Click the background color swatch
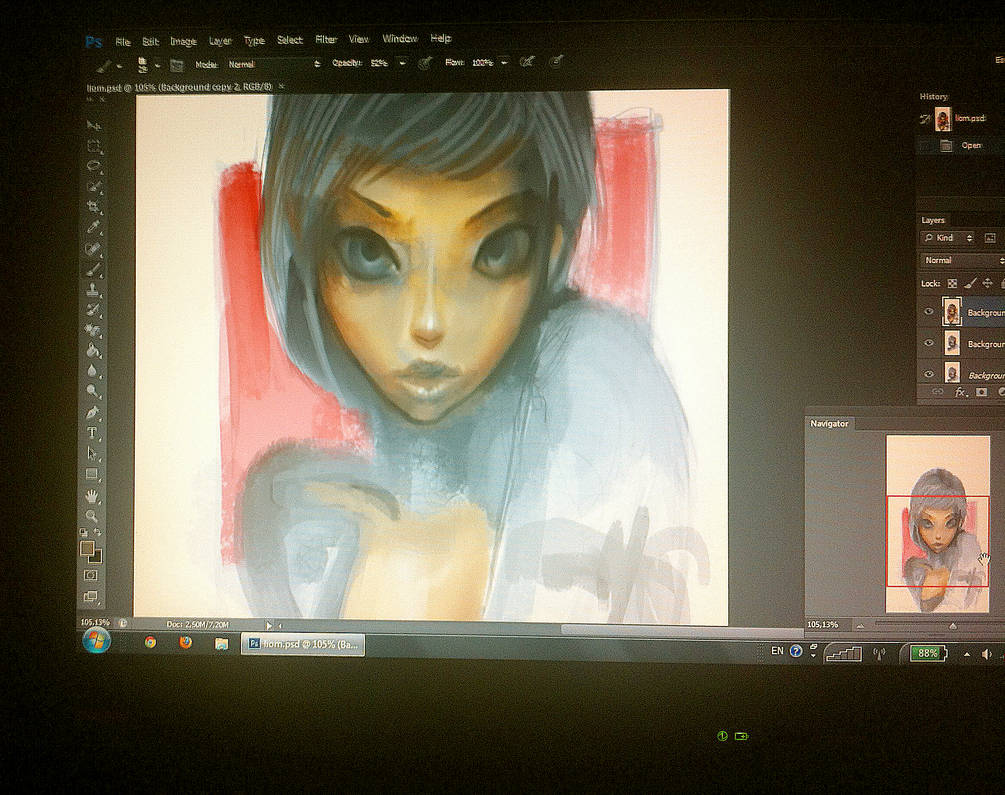This screenshot has width=1005, height=795. pyautogui.click(x=97, y=558)
